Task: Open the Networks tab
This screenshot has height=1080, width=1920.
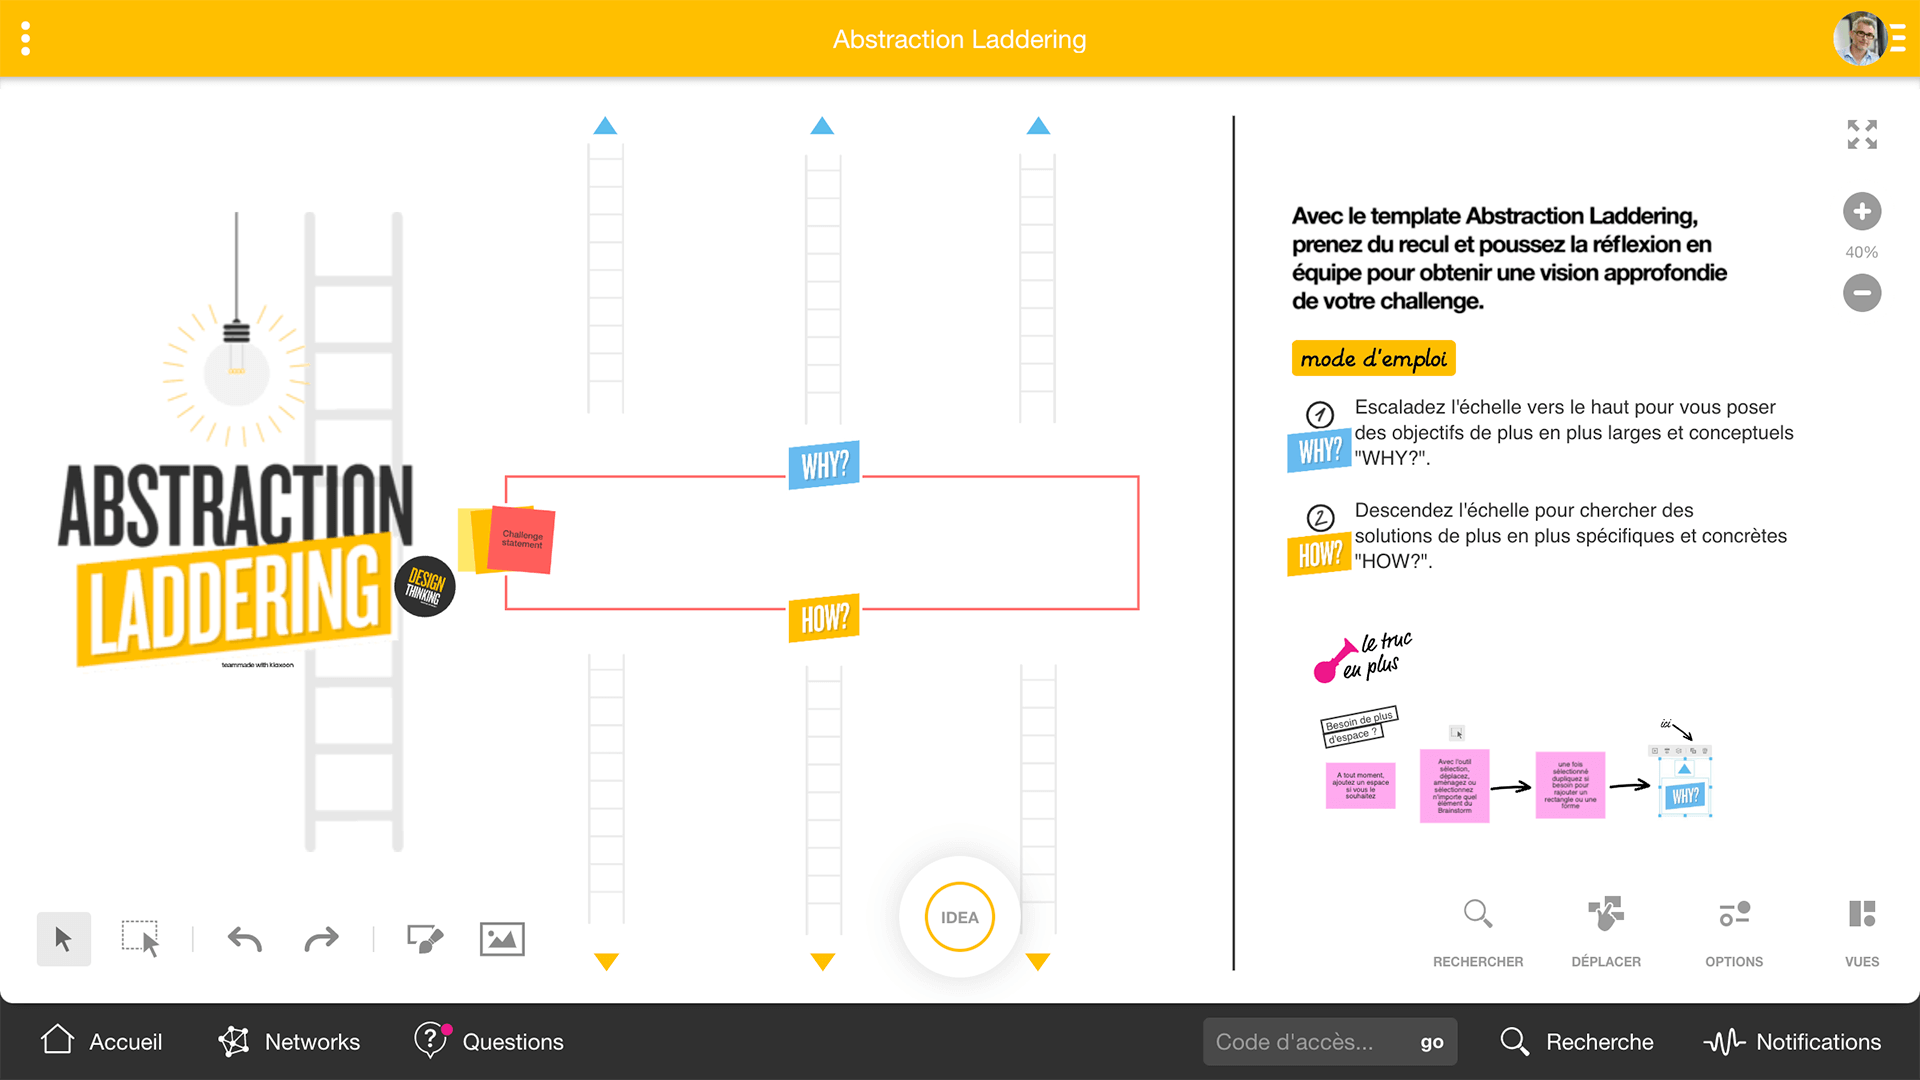Action: tap(289, 1041)
